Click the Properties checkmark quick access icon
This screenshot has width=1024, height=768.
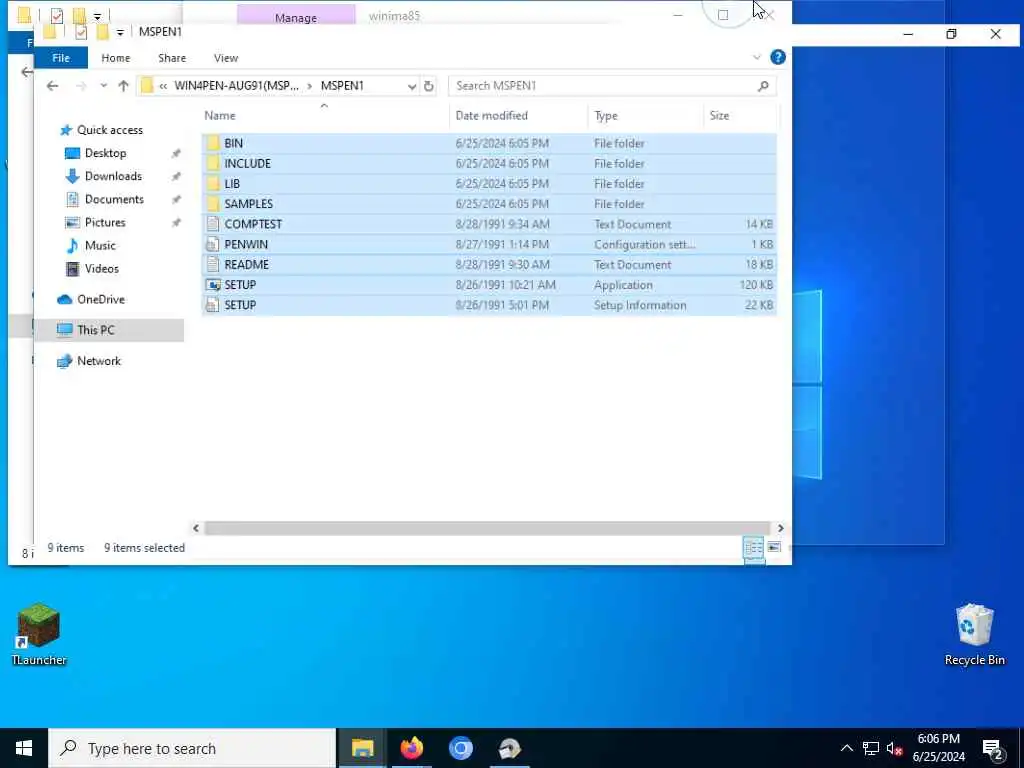(x=81, y=32)
